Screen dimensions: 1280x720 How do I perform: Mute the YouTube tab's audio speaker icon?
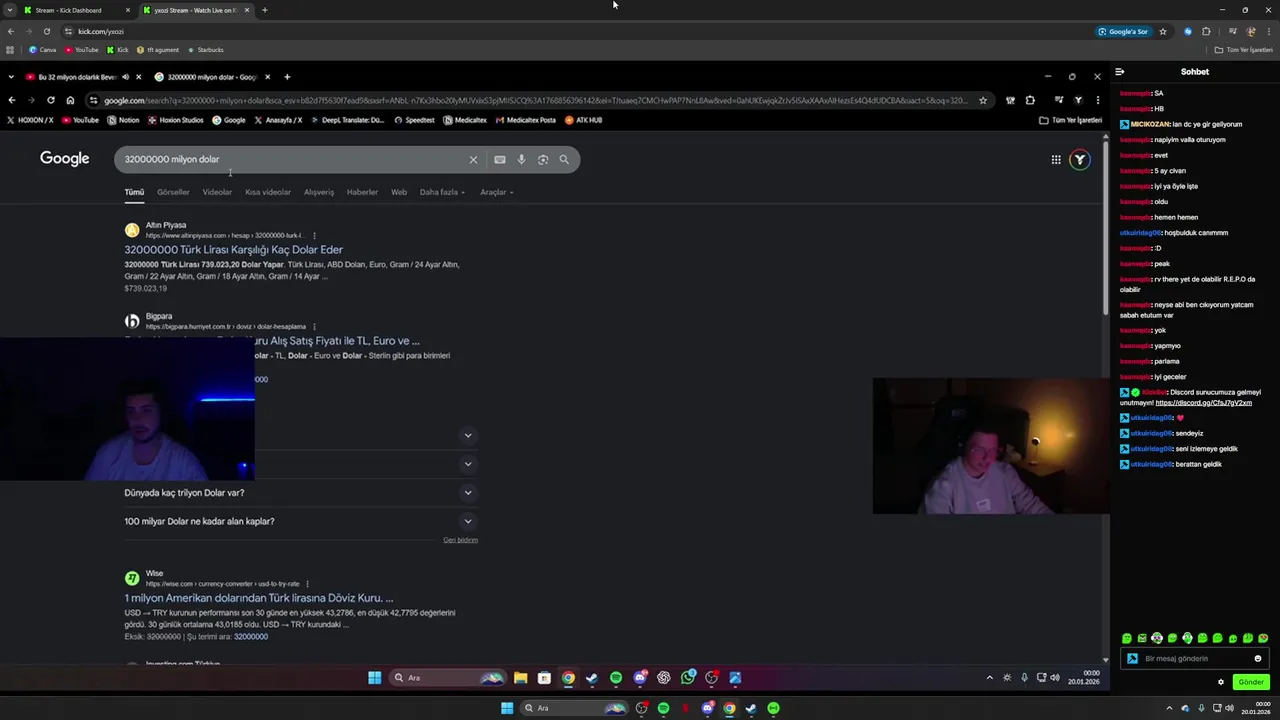[125, 77]
